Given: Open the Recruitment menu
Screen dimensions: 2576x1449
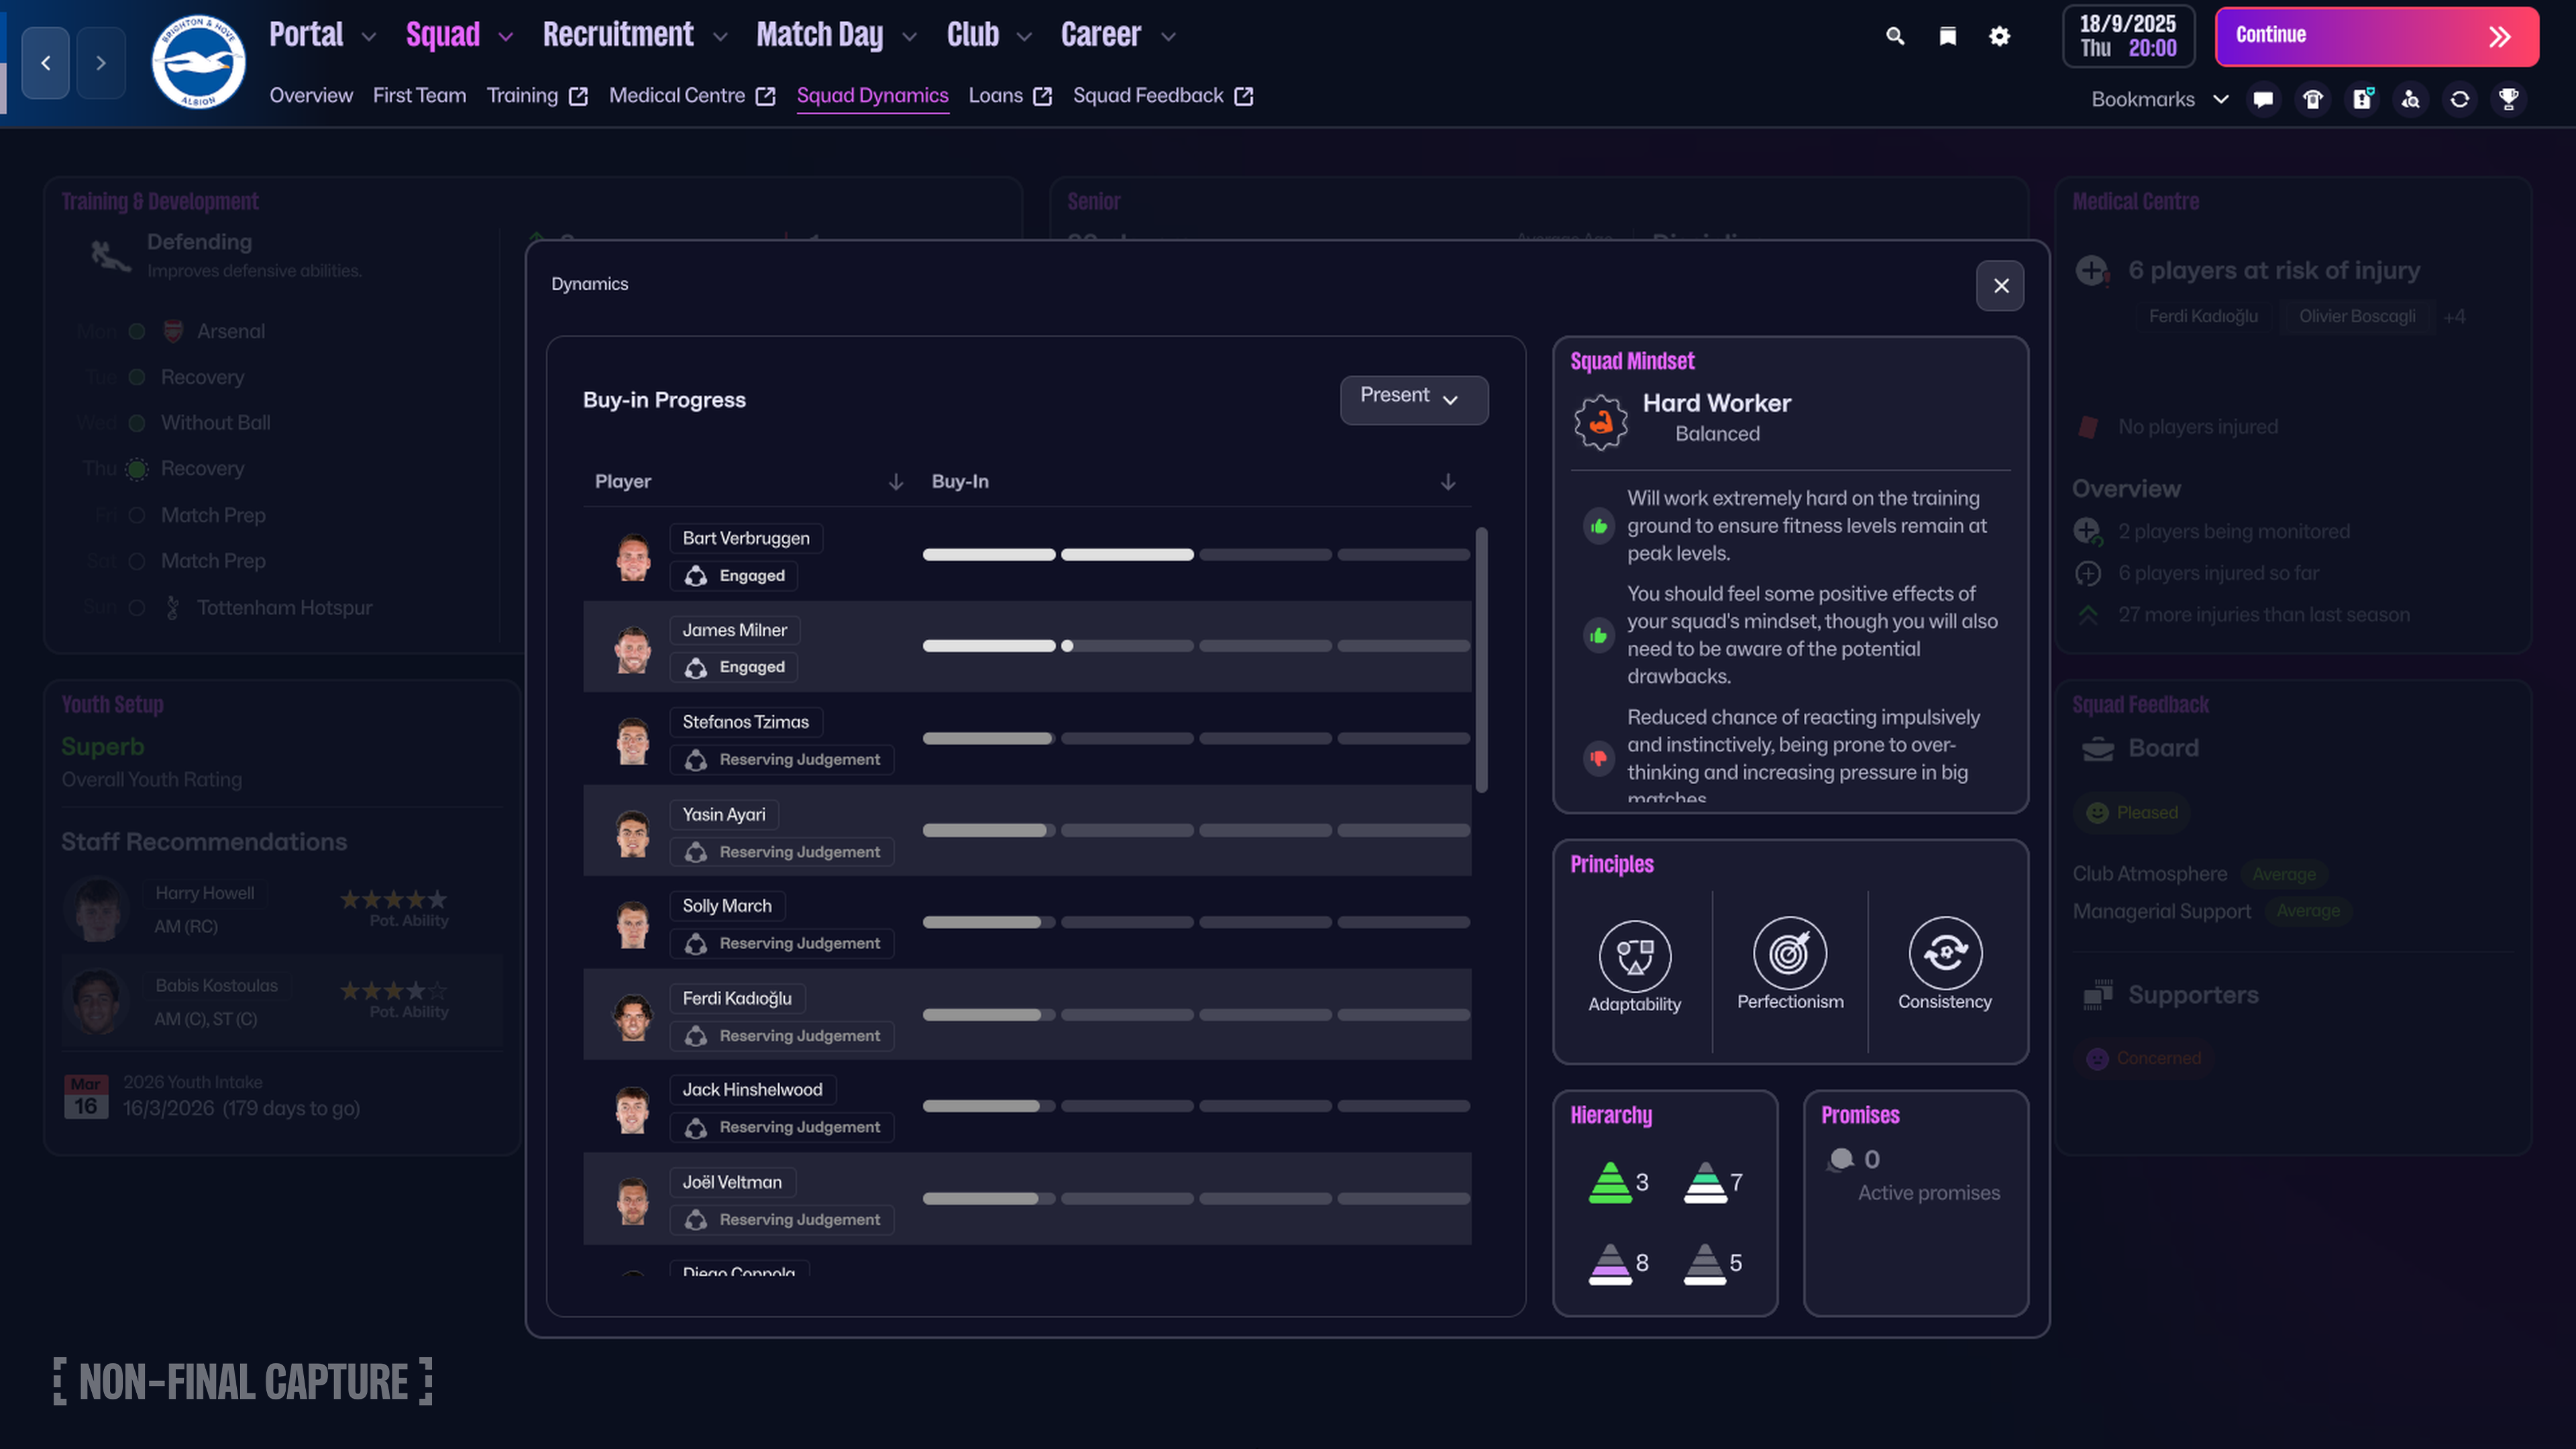Looking at the screenshot, I should point(618,34).
